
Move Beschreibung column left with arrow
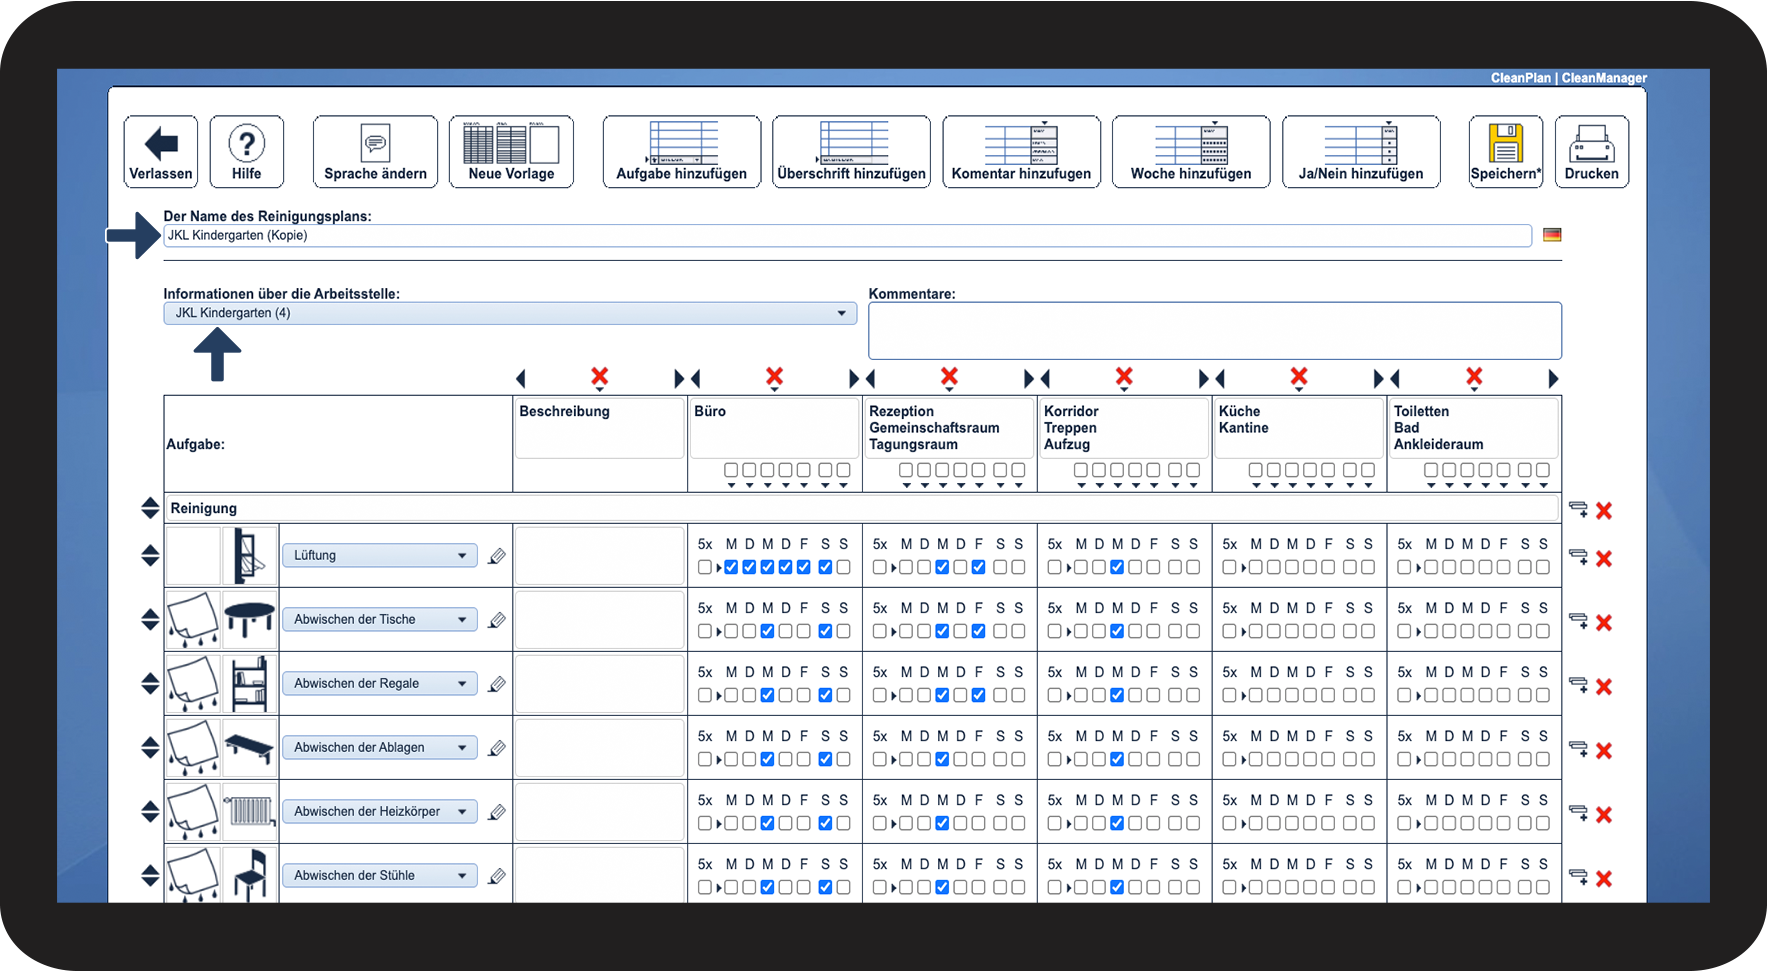pyautogui.click(x=521, y=378)
